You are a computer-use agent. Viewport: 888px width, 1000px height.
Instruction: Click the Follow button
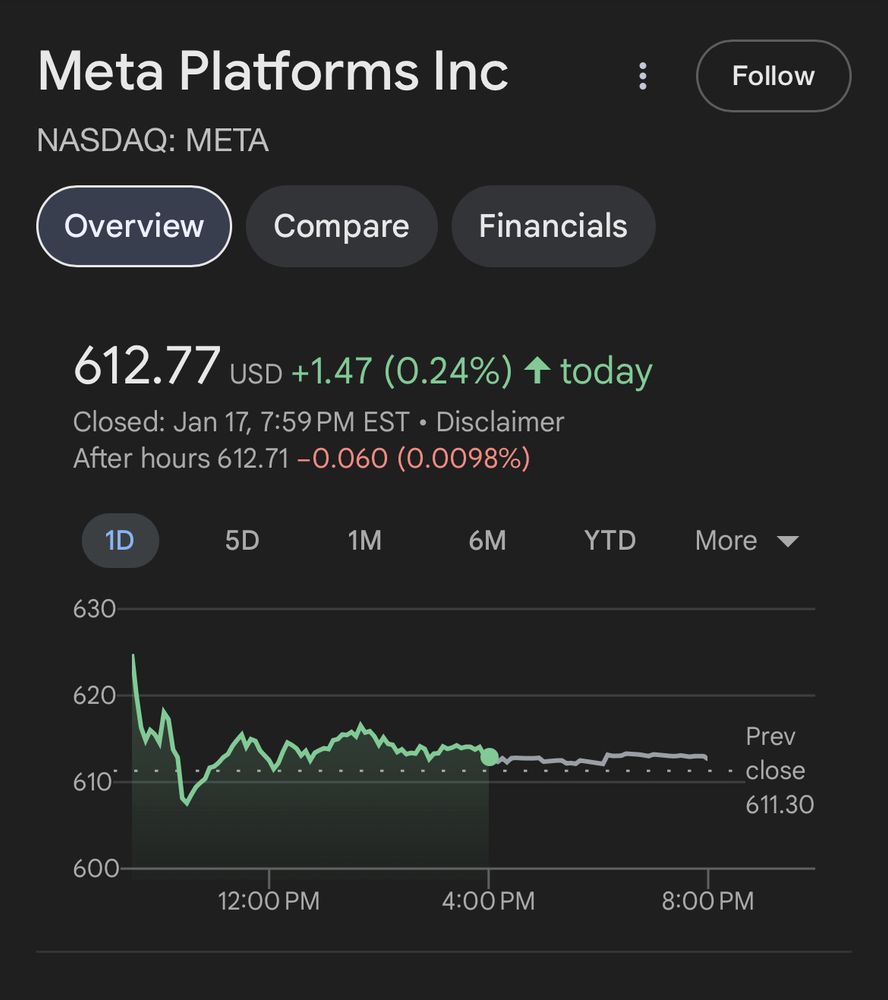click(773, 76)
